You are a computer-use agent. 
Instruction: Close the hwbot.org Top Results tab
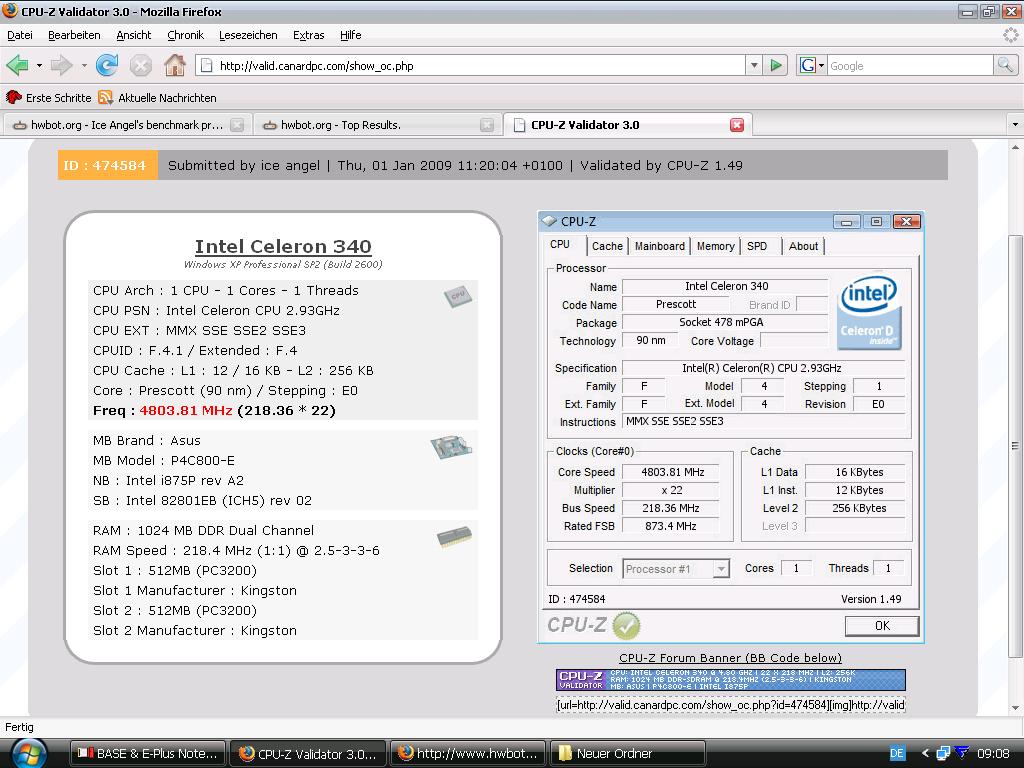coord(487,125)
